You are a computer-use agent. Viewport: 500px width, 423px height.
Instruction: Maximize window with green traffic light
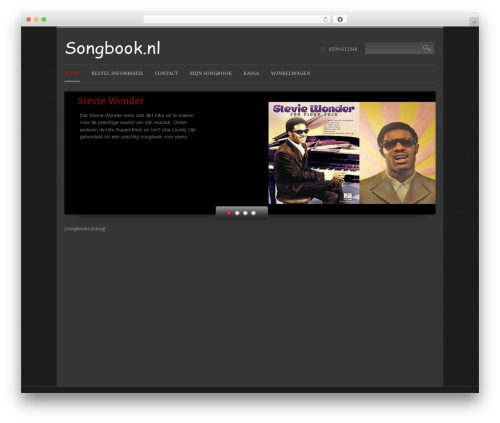(44, 20)
